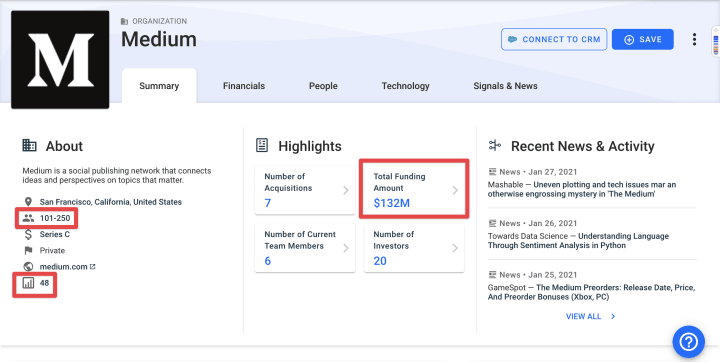
Task: Click the news icon dated Jan 26, 2021
Action: coord(492,223)
